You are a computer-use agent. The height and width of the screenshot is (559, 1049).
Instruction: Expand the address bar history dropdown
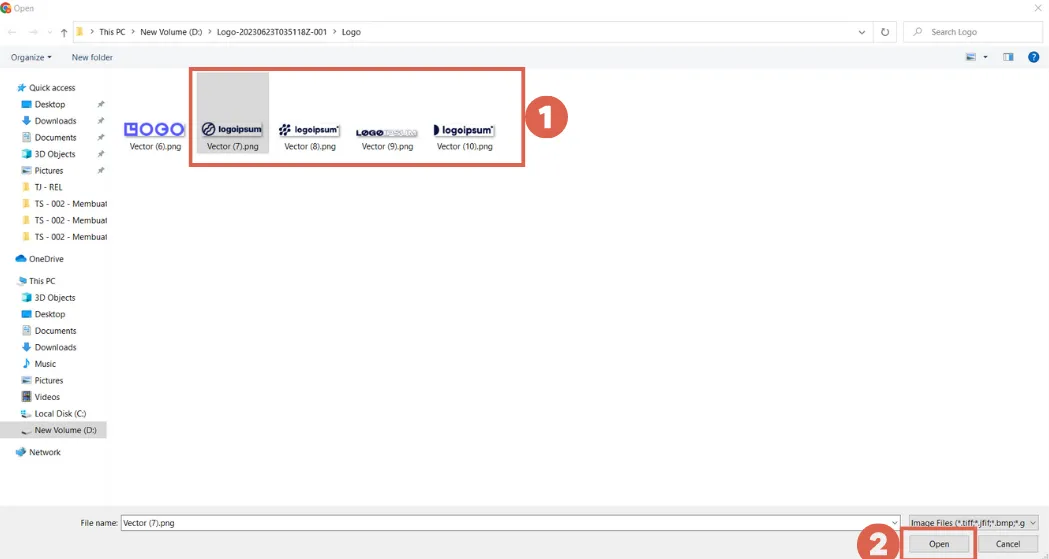pyautogui.click(x=862, y=32)
